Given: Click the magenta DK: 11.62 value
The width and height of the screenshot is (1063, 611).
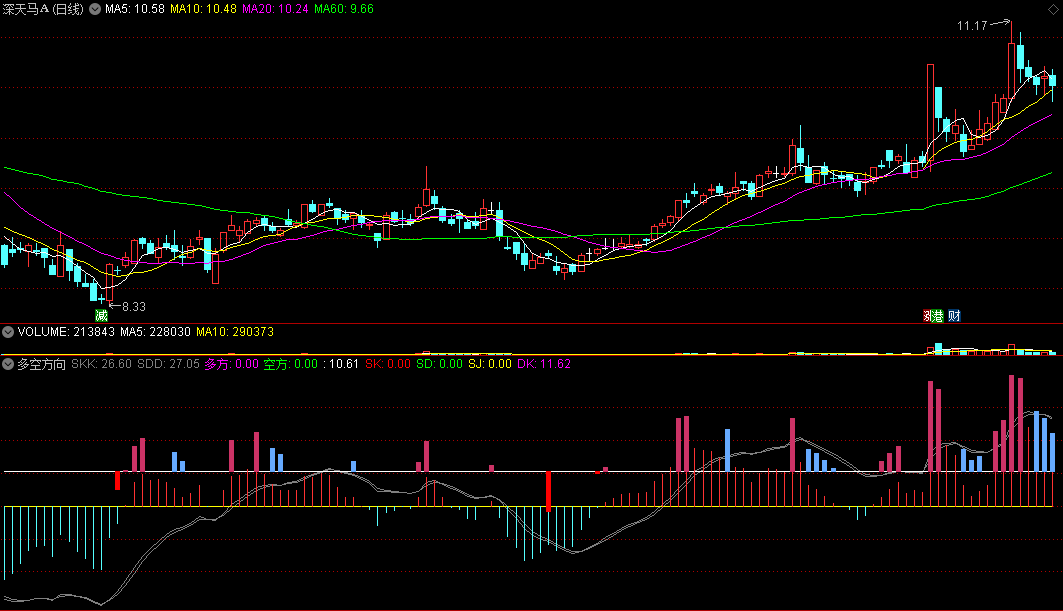Looking at the screenshot, I should [x=544, y=364].
